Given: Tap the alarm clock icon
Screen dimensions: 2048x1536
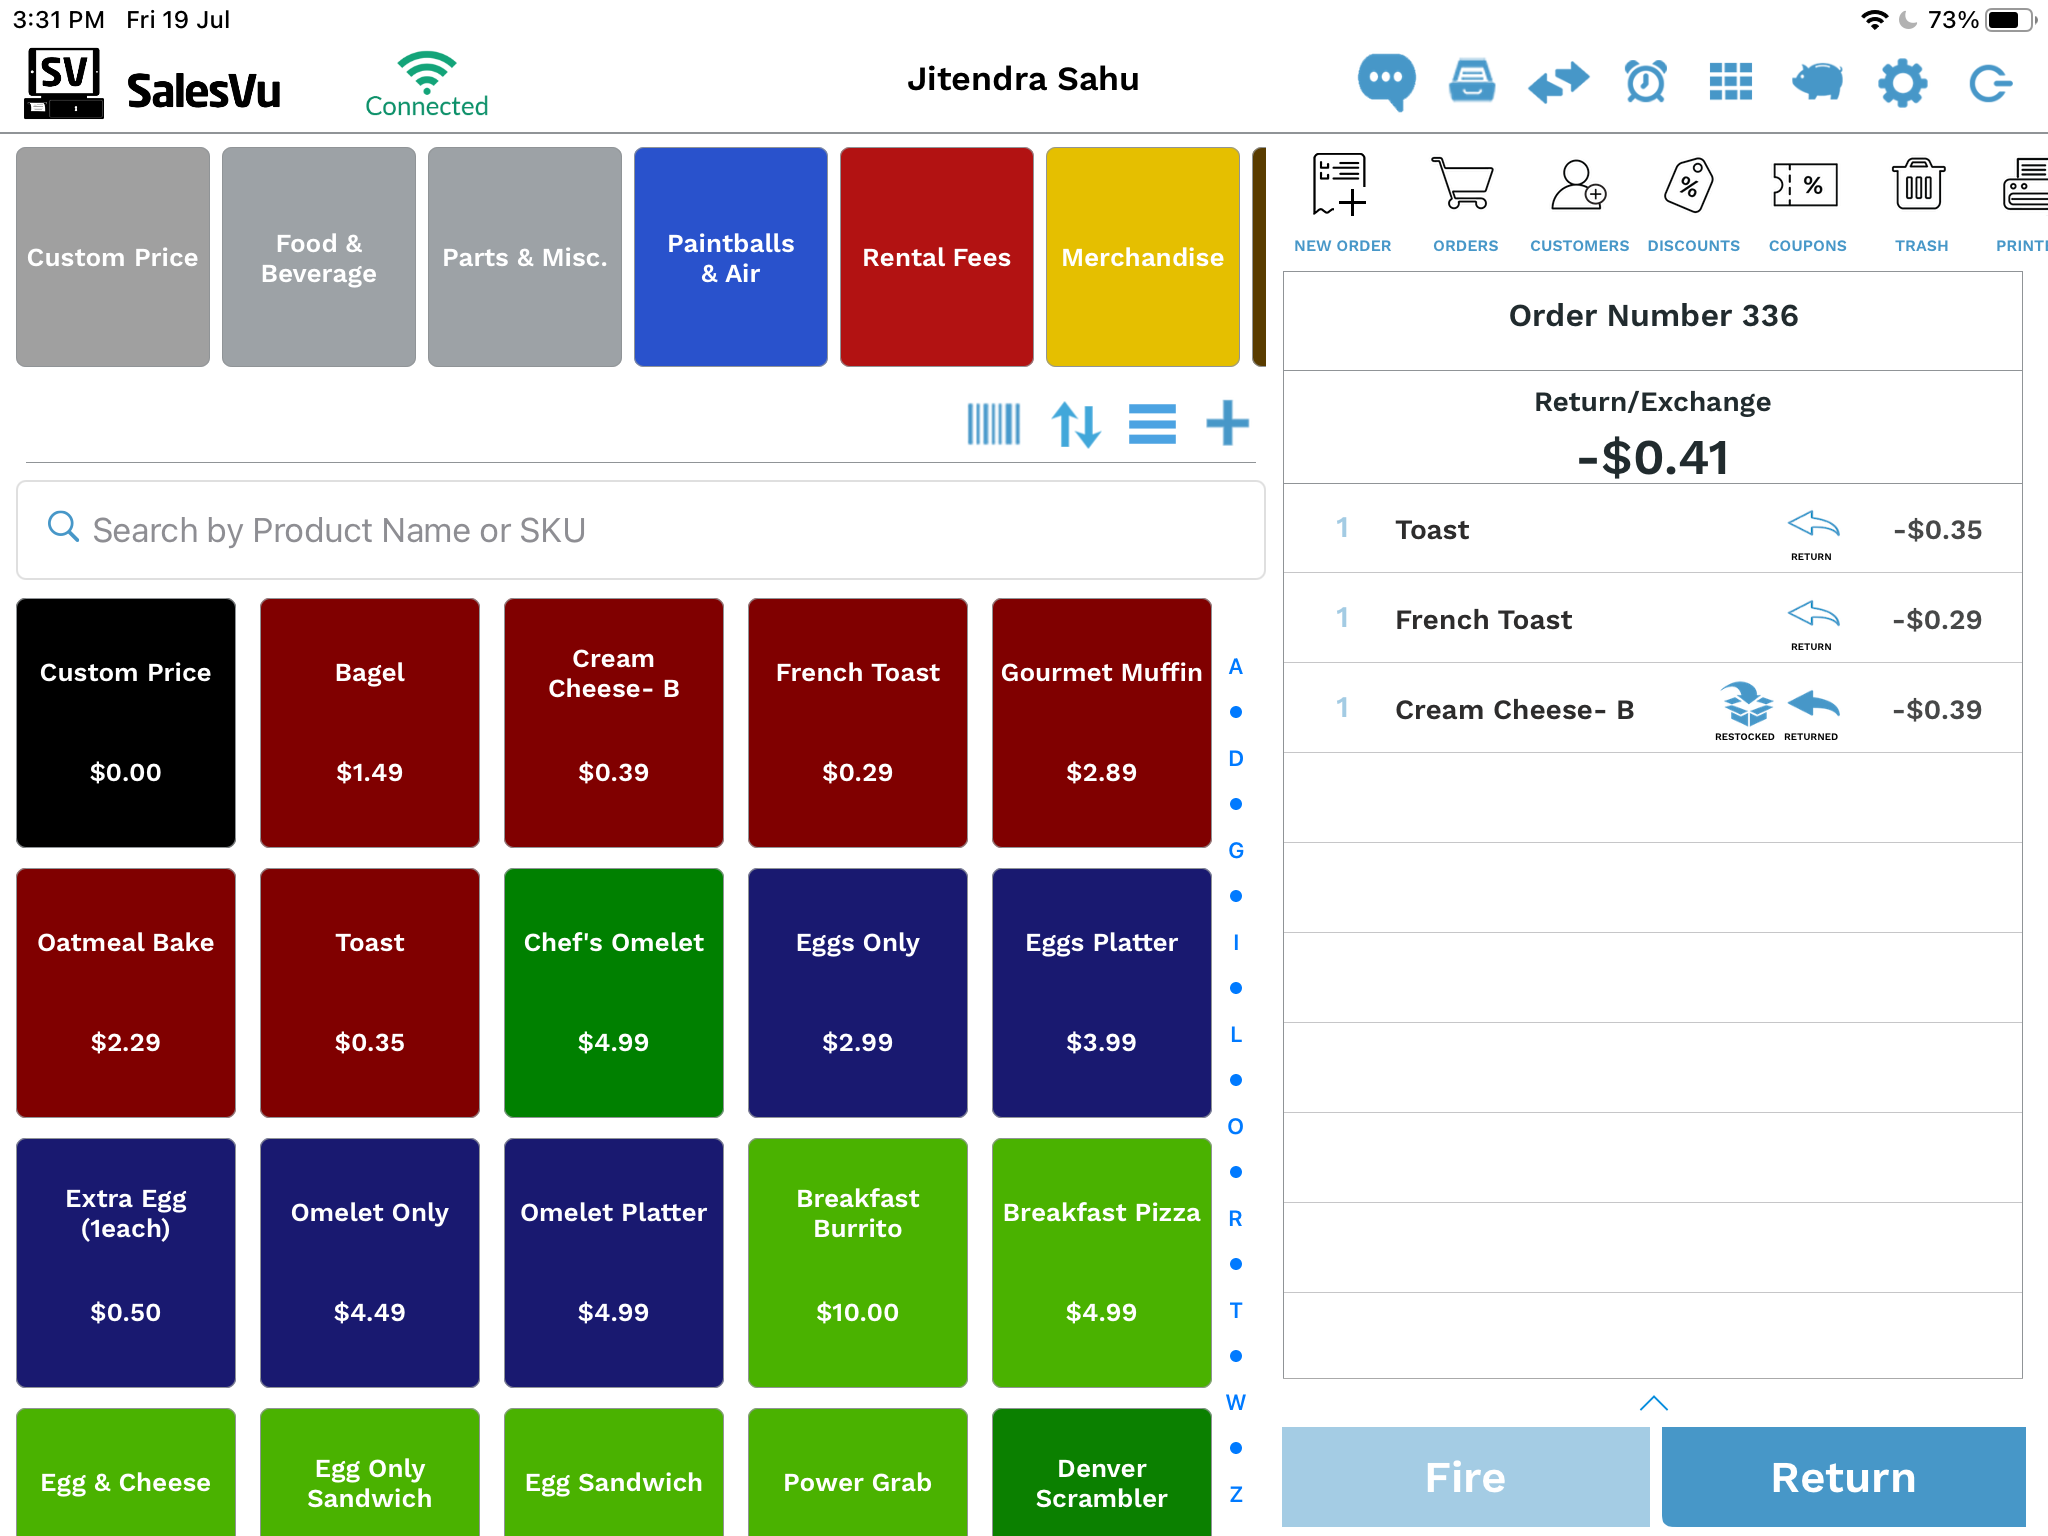Looking at the screenshot, I should (1645, 82).
